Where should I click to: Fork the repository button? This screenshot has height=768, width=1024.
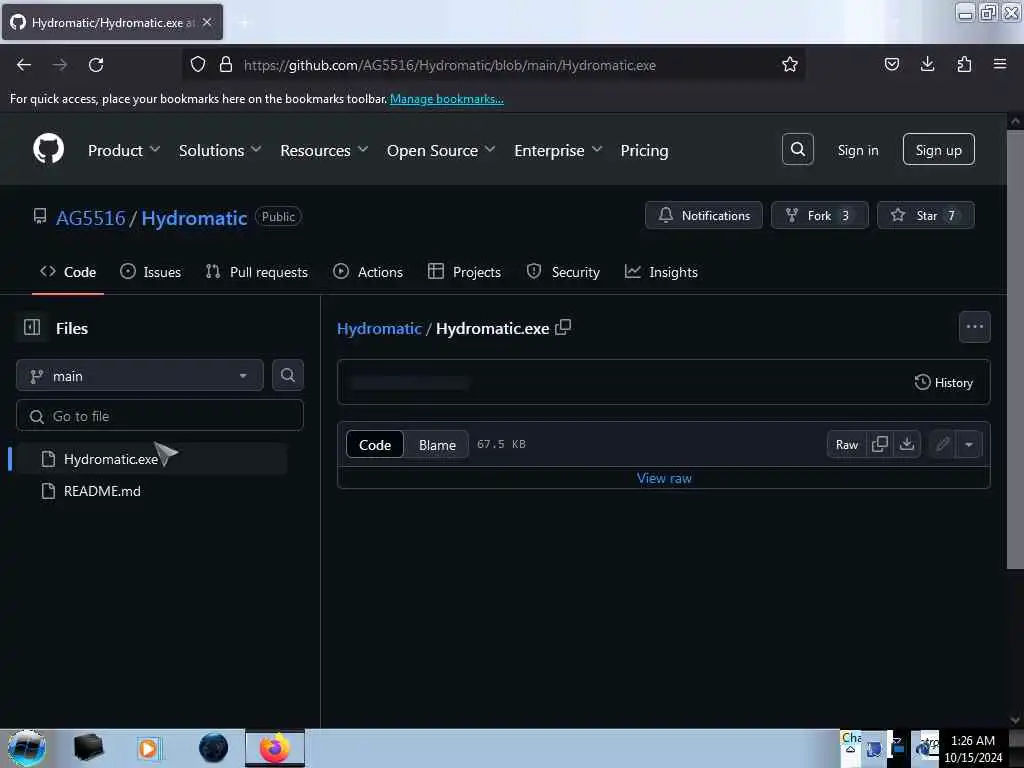click(820, 215)
